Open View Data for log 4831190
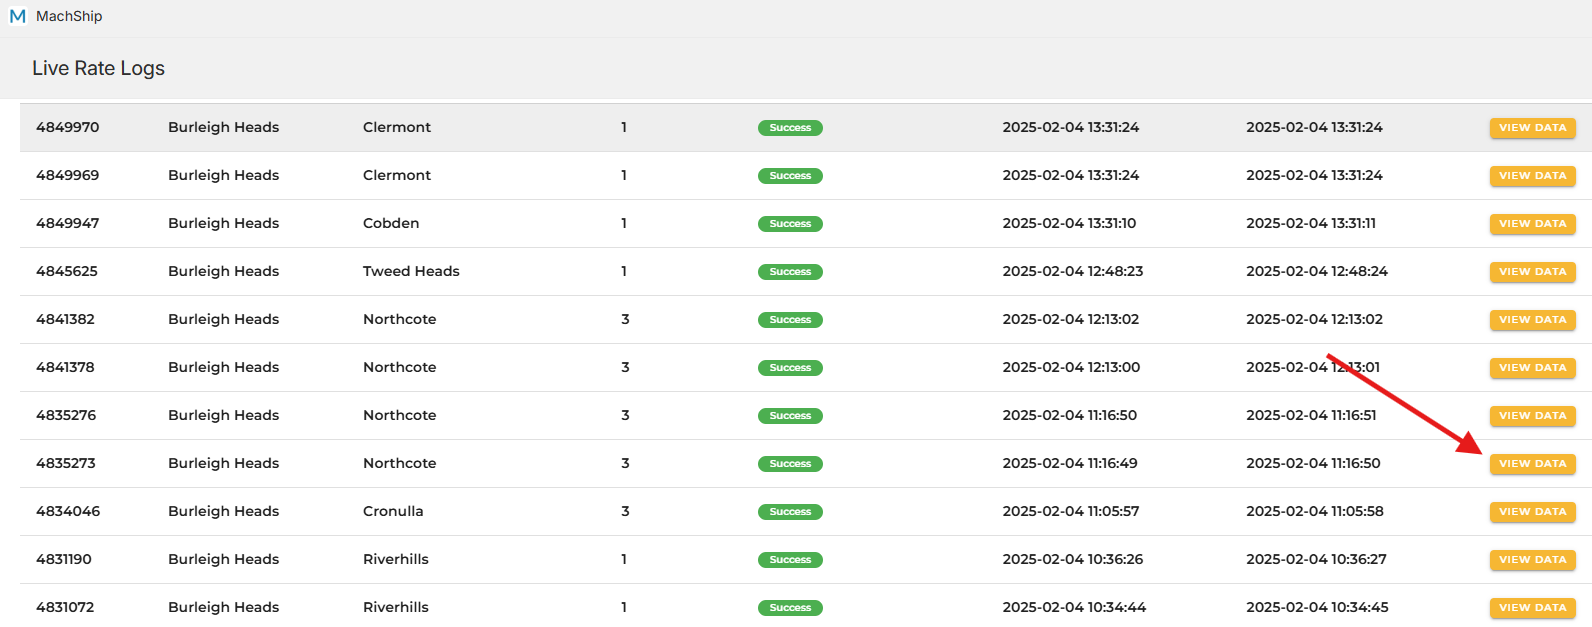The width and height of the screenshot is (1592, 627). pos(1532,560)
